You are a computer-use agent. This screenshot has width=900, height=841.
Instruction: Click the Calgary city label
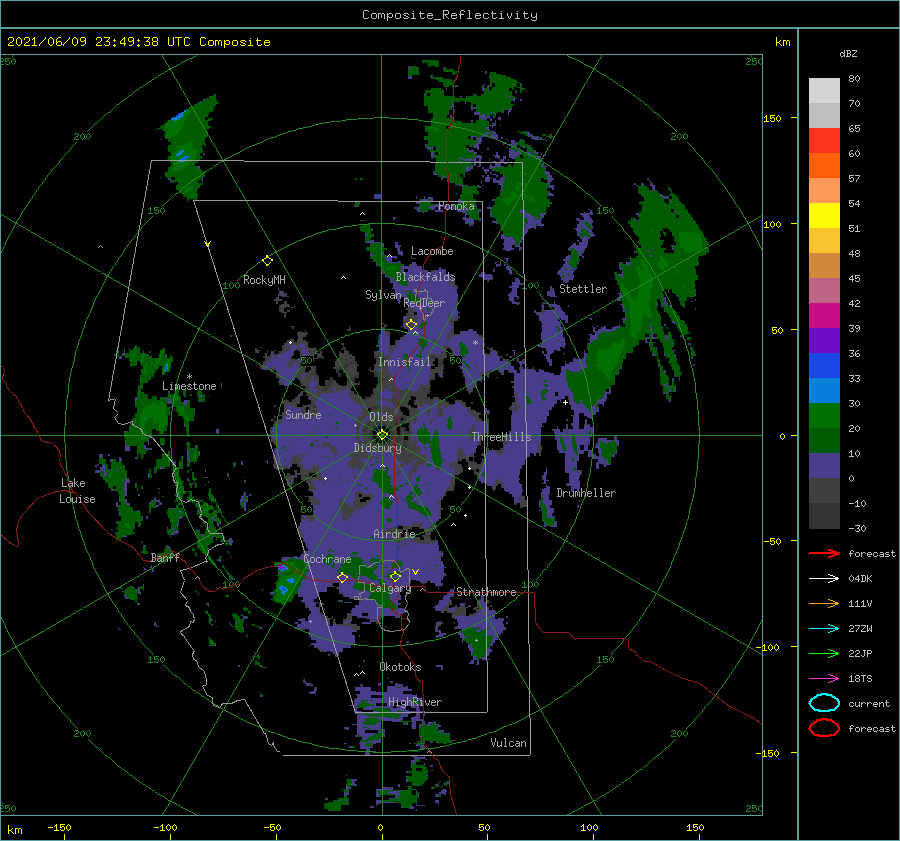[390, 588]
